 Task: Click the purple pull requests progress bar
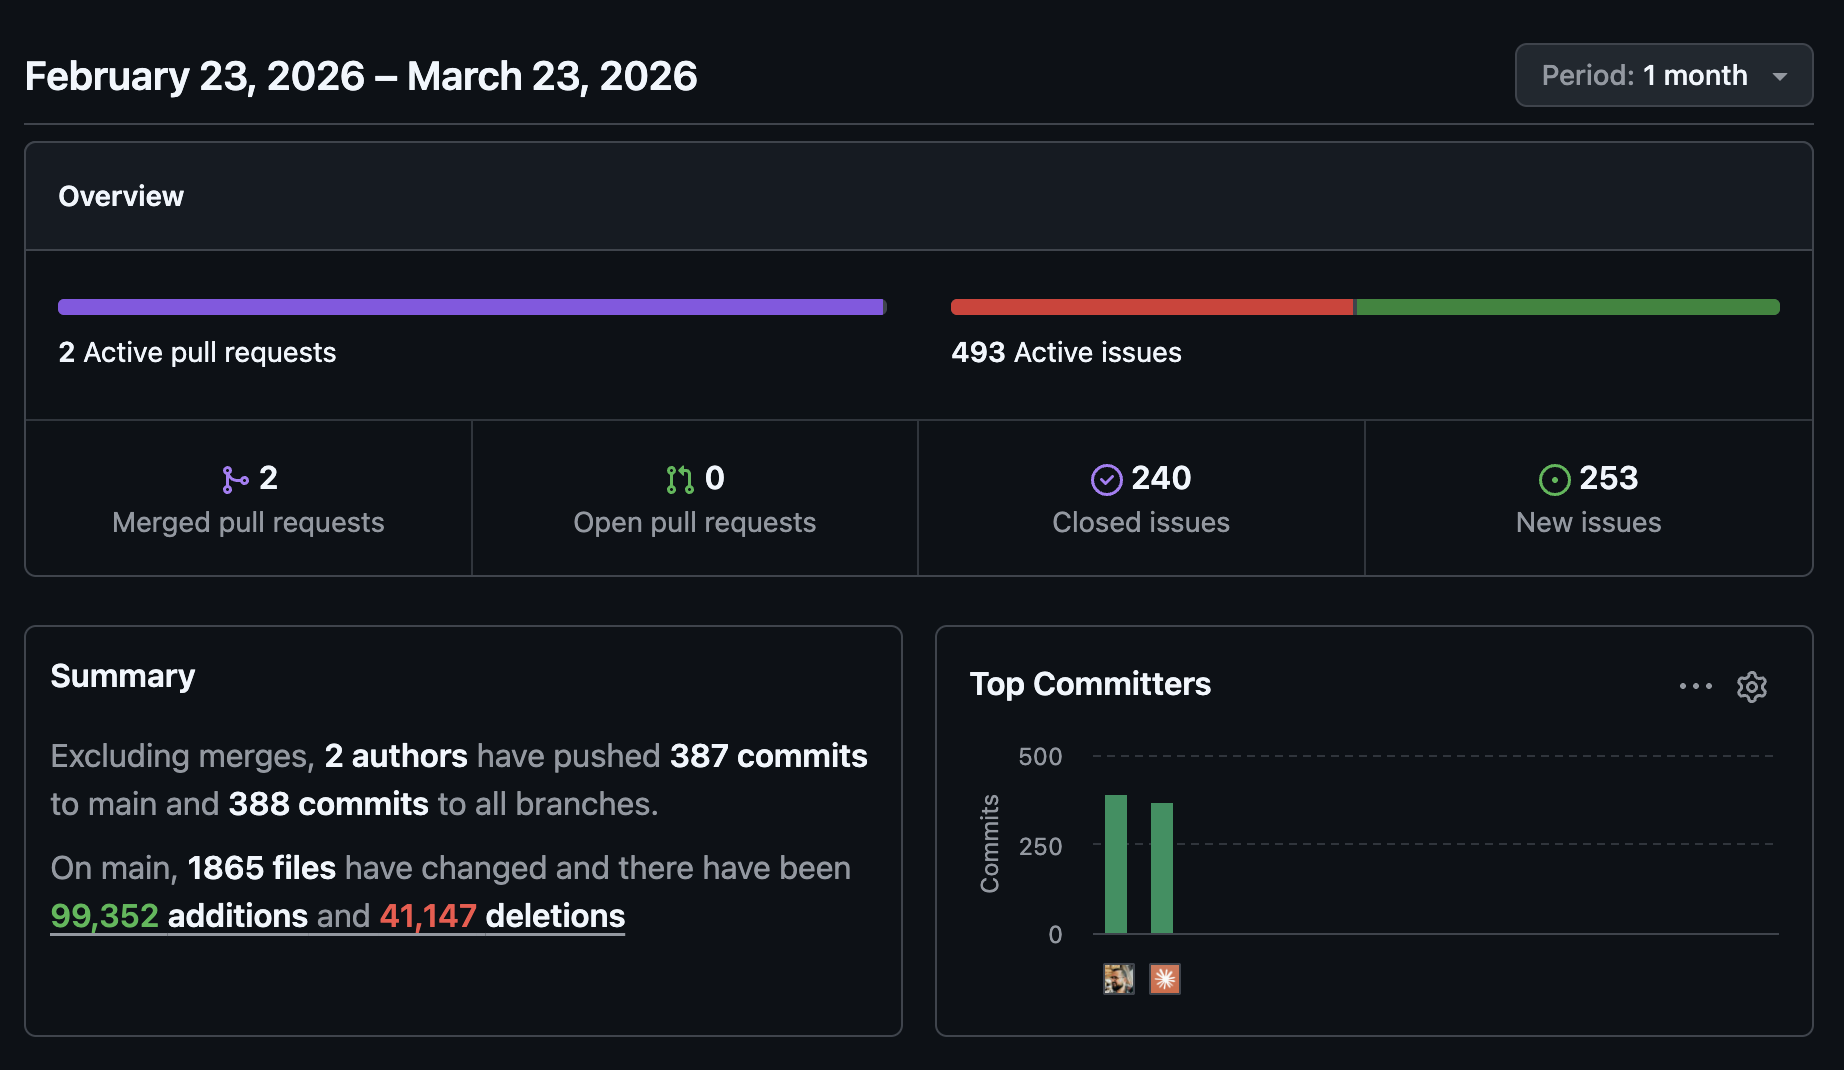pos(471,307)
